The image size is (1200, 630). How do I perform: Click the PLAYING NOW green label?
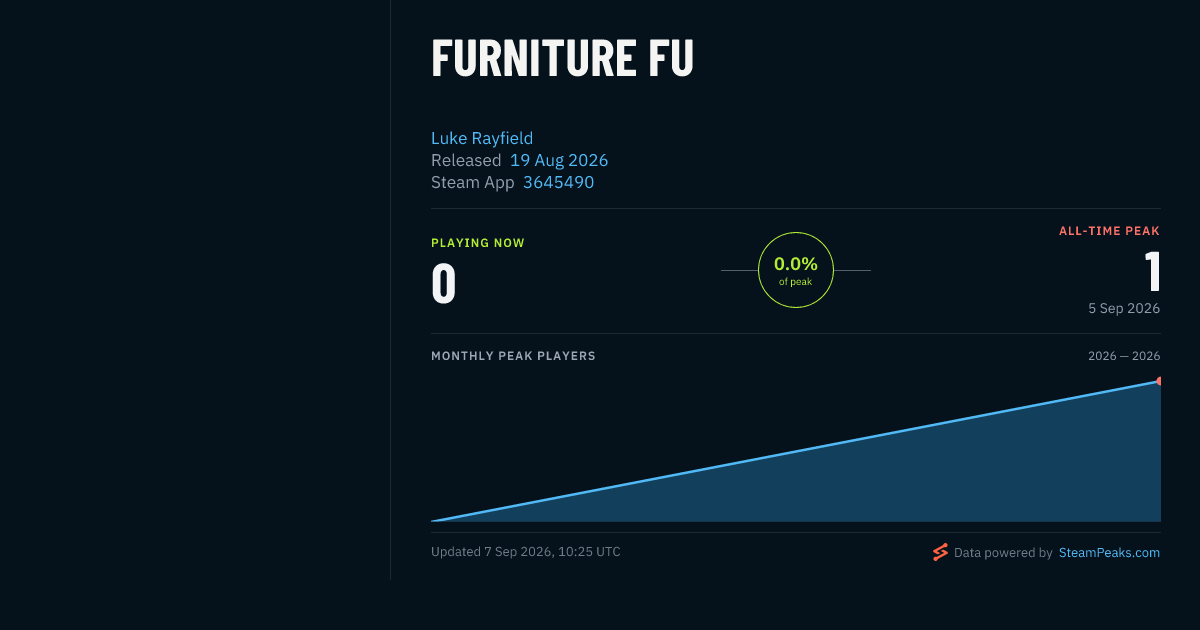coord(478,243)
